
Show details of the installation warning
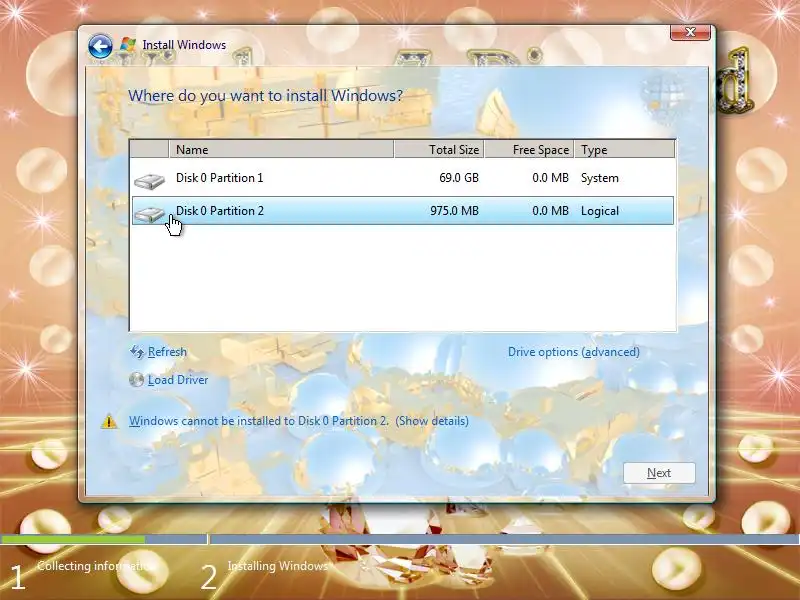[432, 421]
